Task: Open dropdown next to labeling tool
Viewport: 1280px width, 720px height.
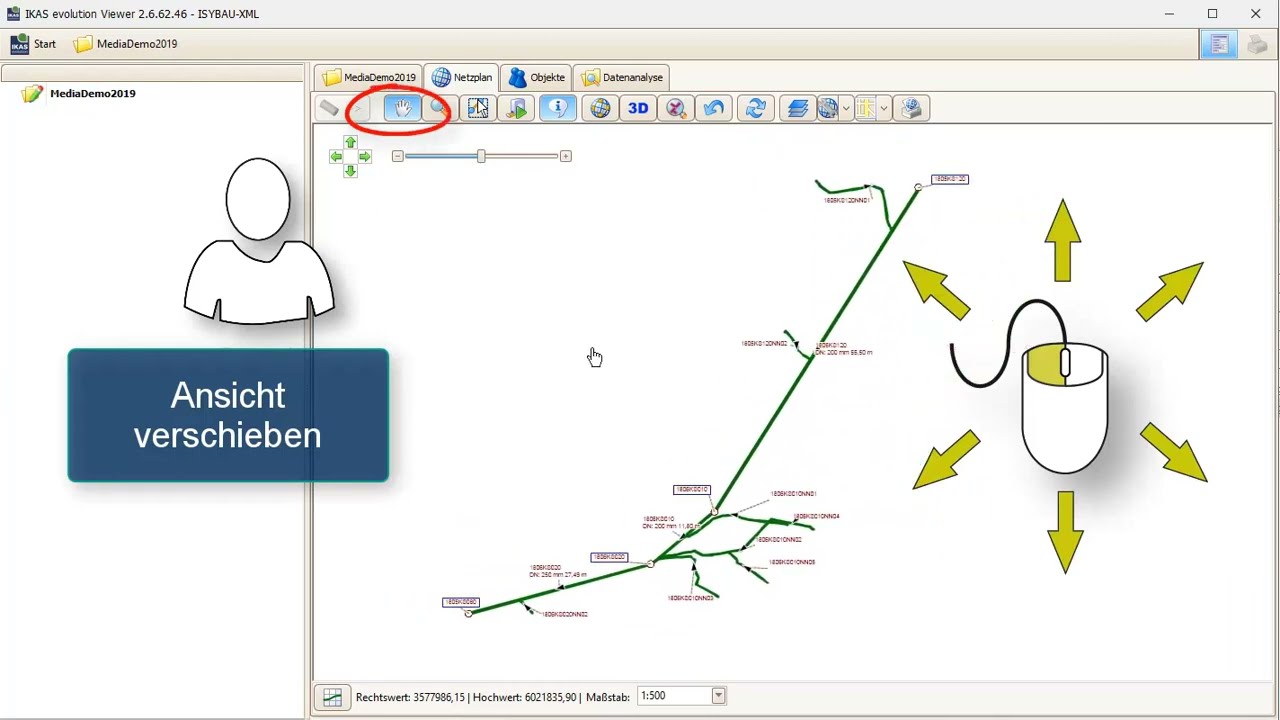Action: tap(884, 108)
